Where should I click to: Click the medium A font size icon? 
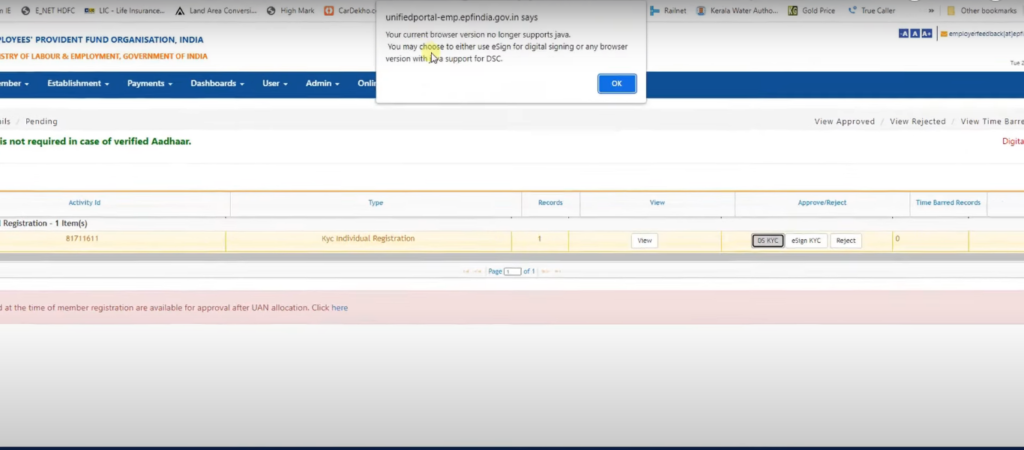[915, 33]
